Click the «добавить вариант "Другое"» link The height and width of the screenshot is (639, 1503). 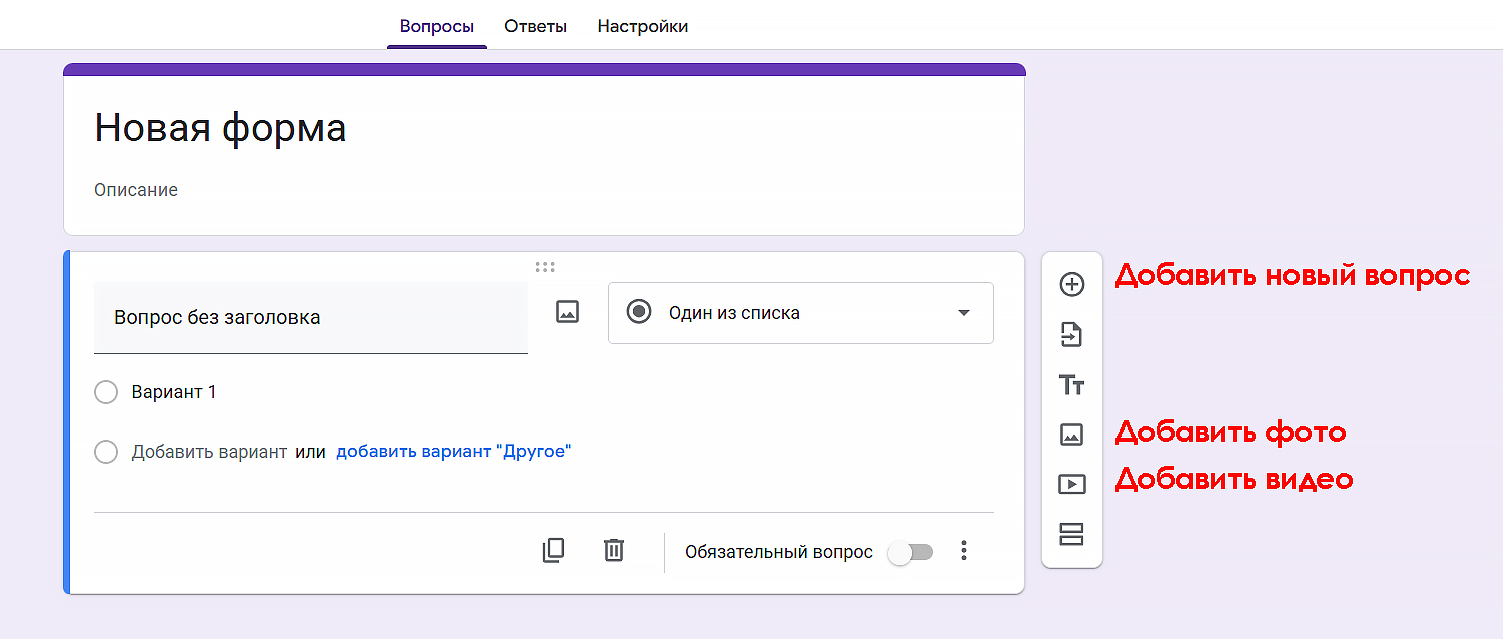click(x=453, y=451)
